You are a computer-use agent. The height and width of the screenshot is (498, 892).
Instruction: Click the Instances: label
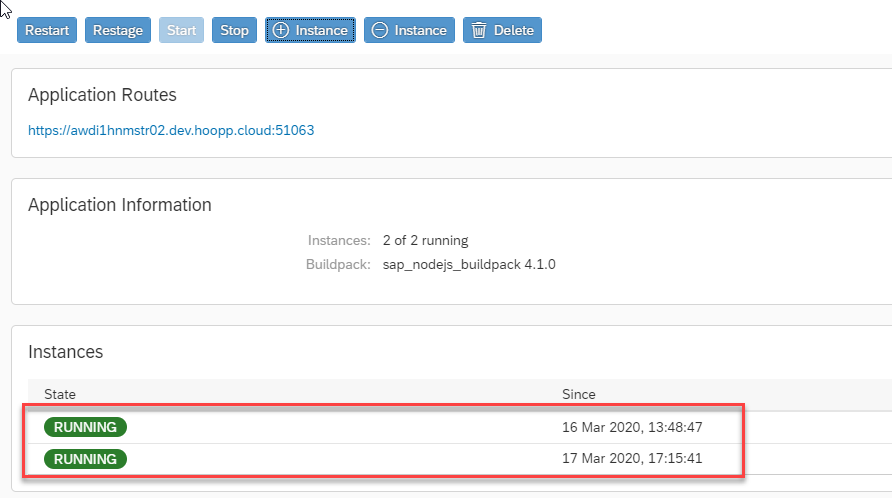pos(339,241)
